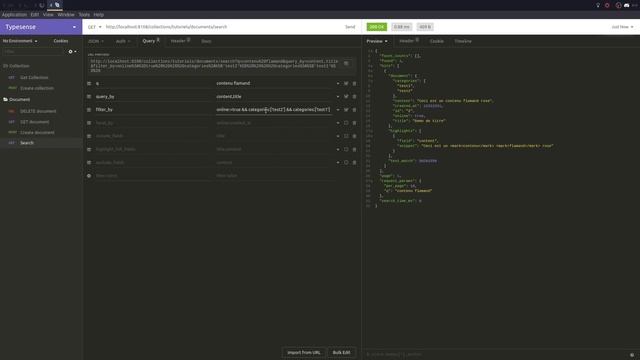Image resolution: width=640 pixels, height=360 pixels.
Task: Grab the drag handle of the filter_by row
Action: (x=89, y=110)
